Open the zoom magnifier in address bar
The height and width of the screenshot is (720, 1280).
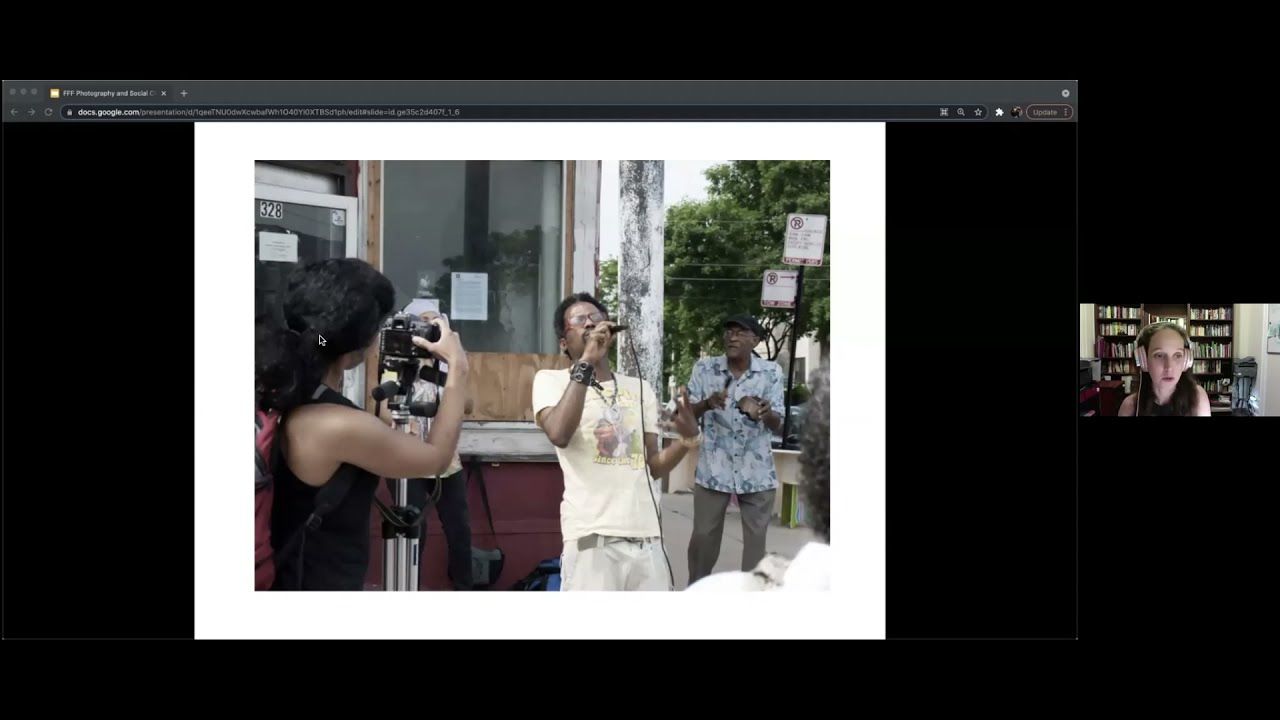[x=961, y=112]
